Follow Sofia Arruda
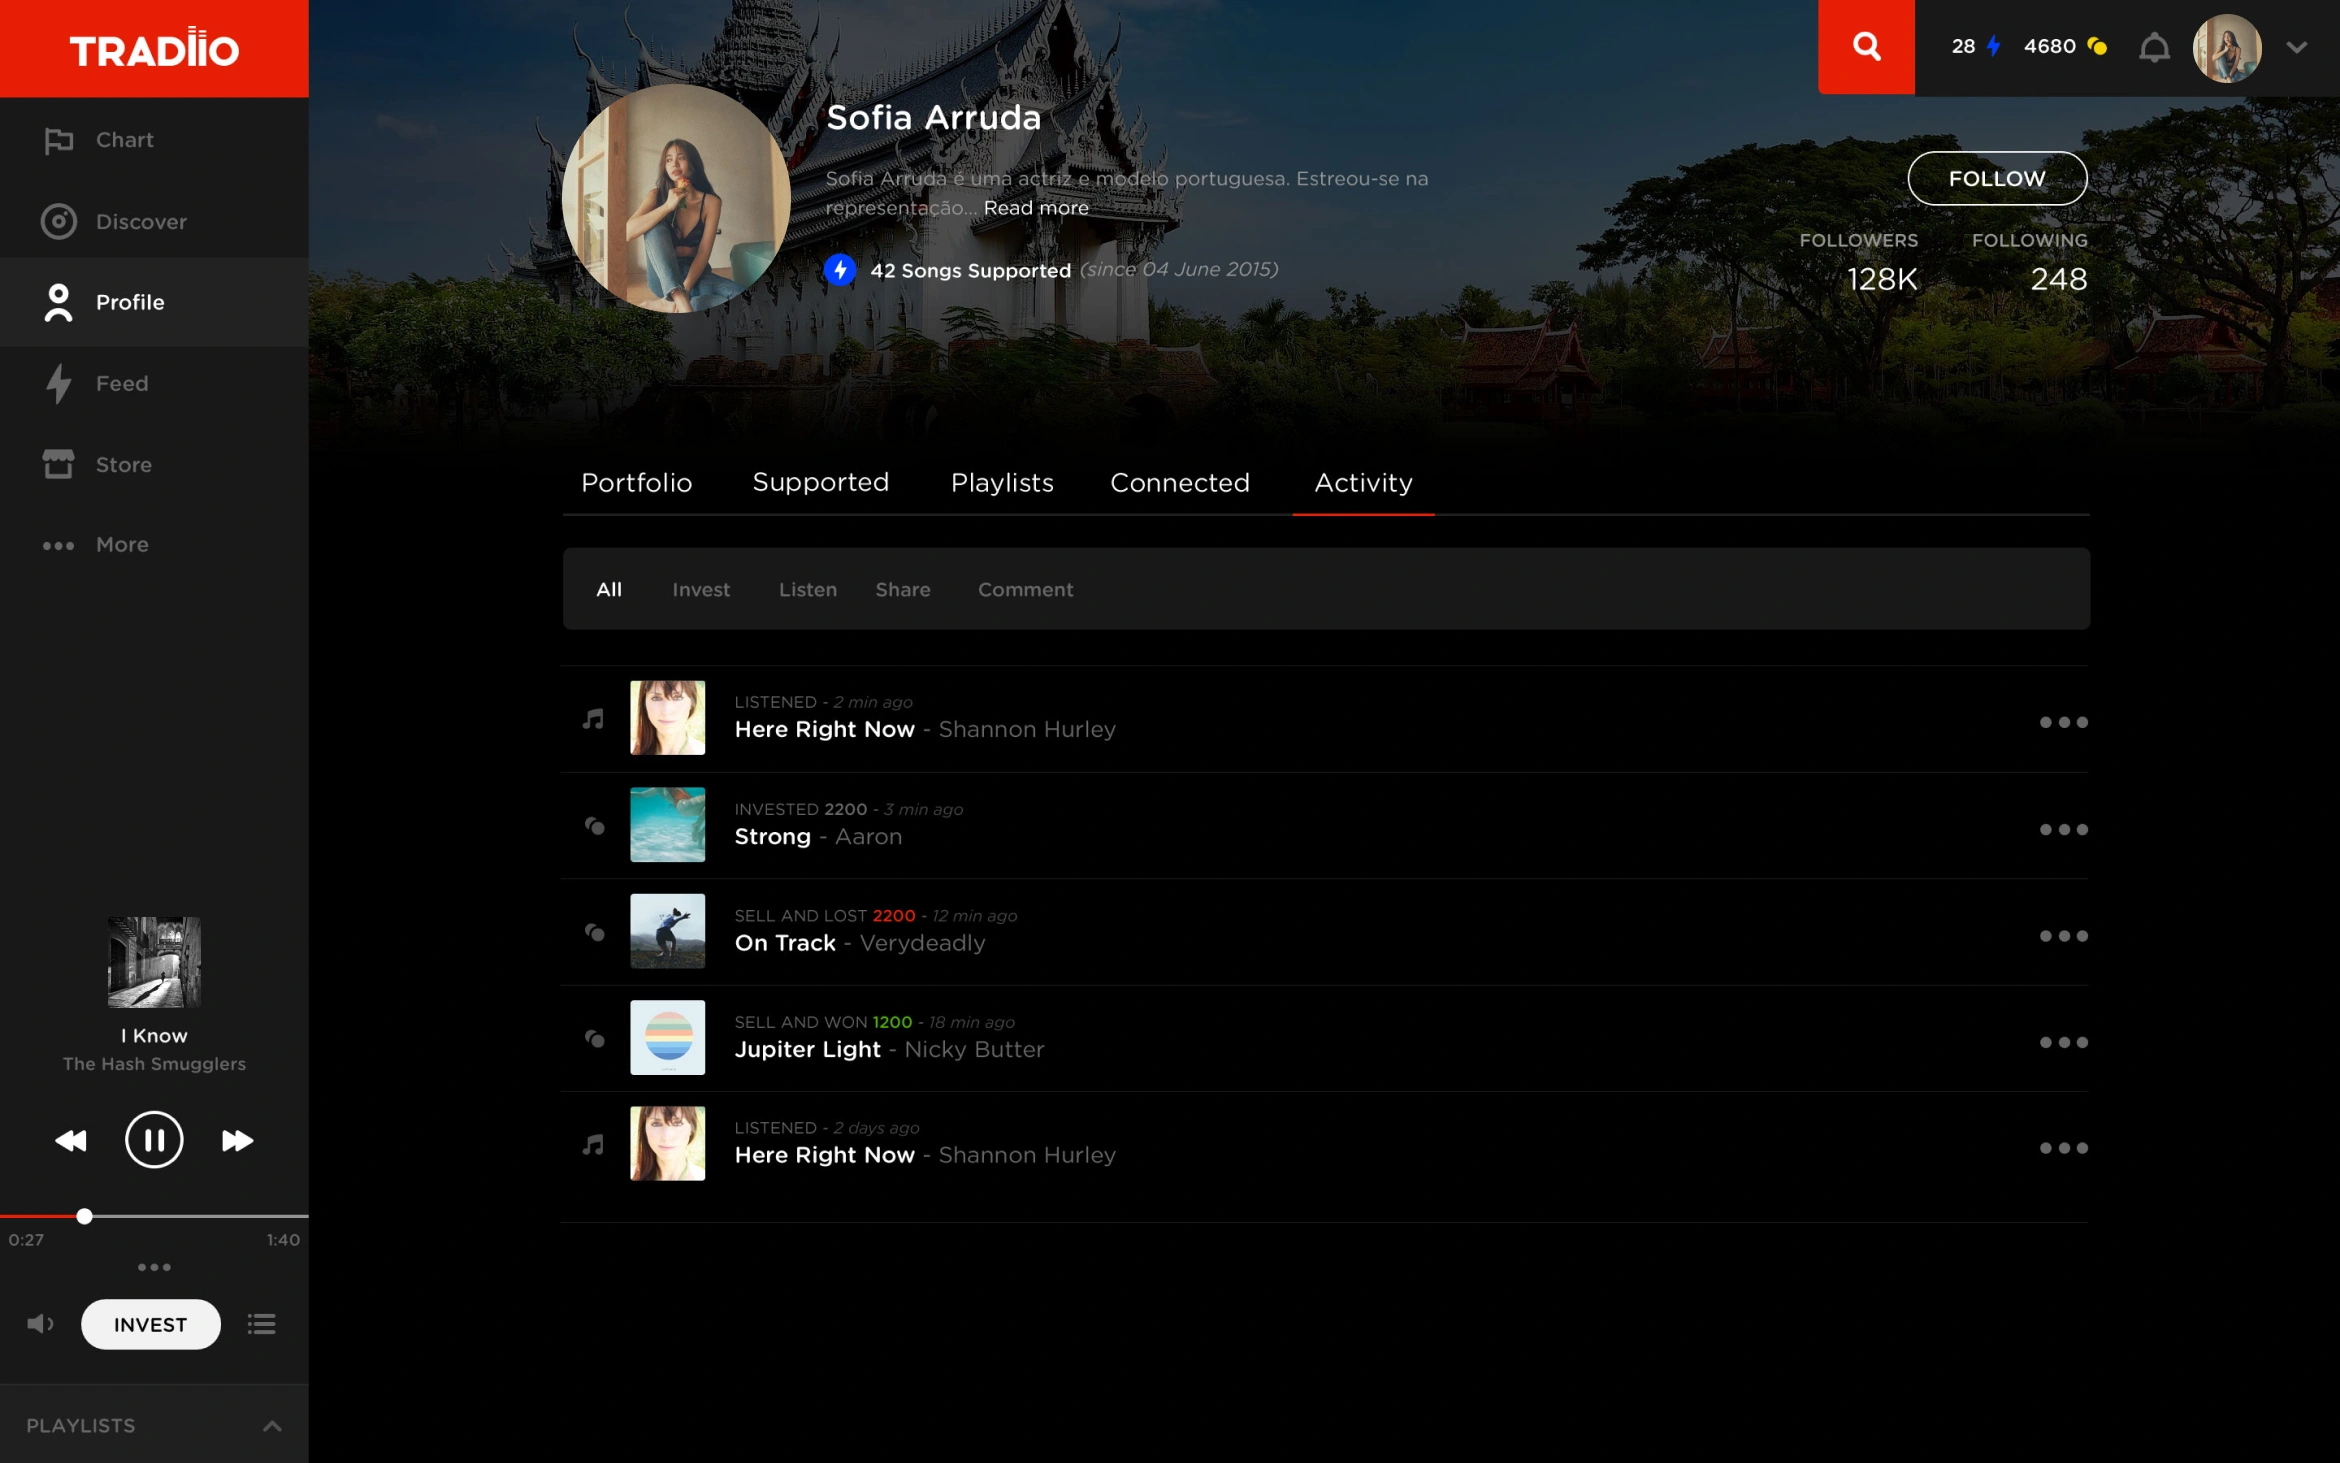The height and width of the screenshot is (1463, 2340). (1996, 179)
